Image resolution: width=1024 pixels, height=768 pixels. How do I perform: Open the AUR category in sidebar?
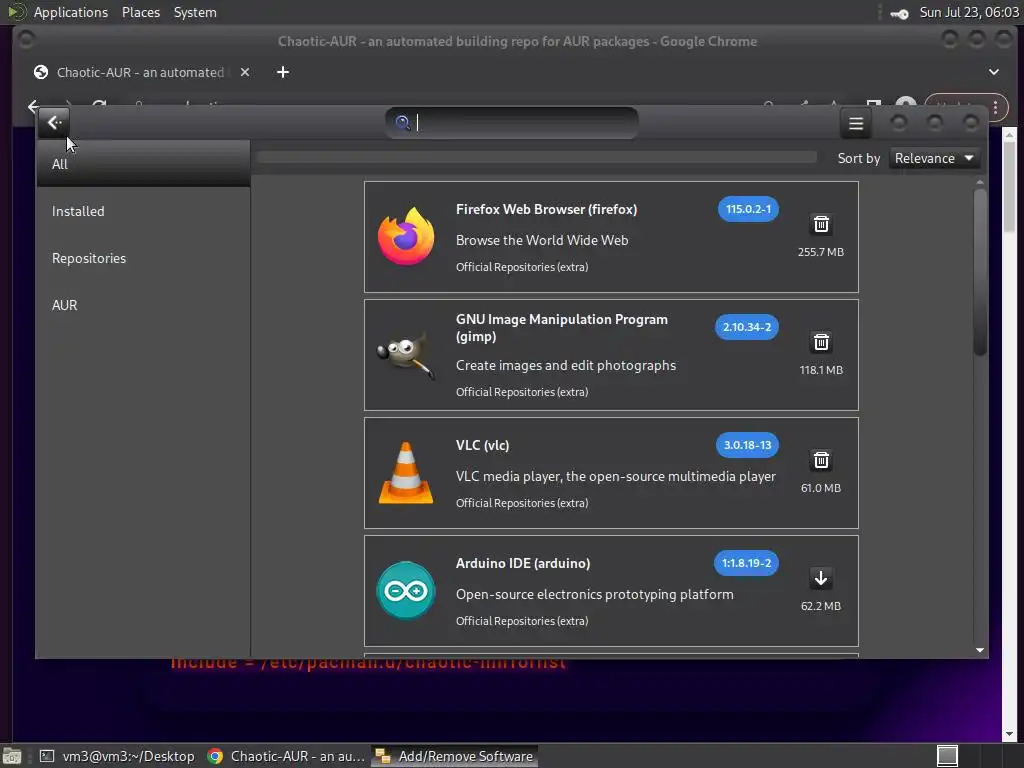143,305
